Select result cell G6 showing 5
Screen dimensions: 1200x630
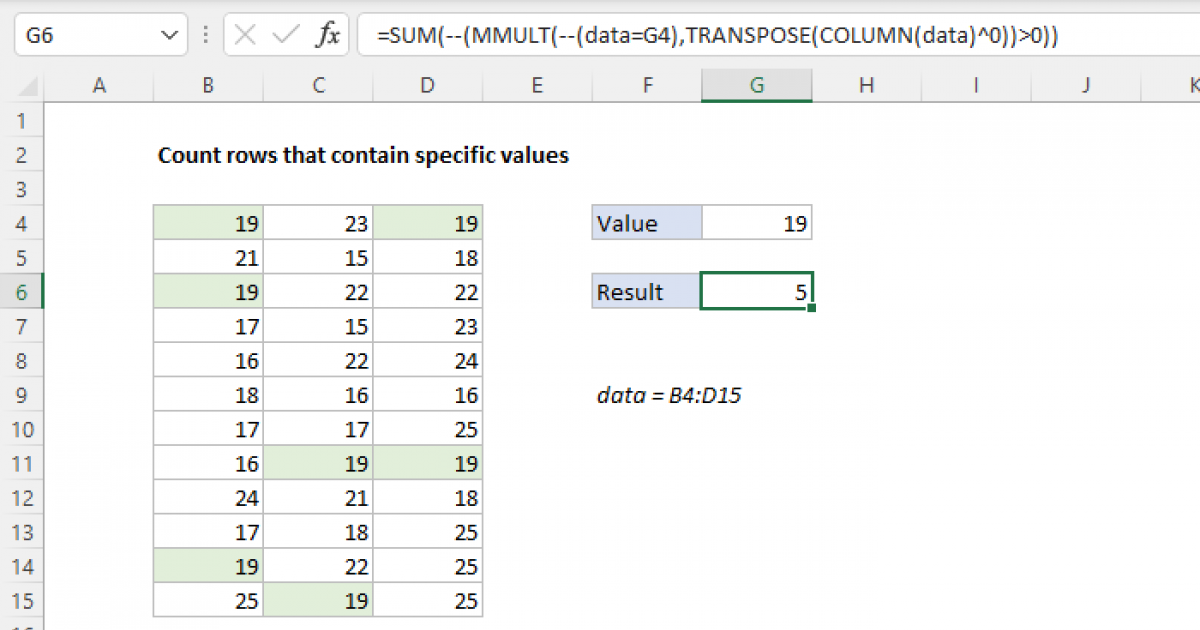(x=757, y=292)
